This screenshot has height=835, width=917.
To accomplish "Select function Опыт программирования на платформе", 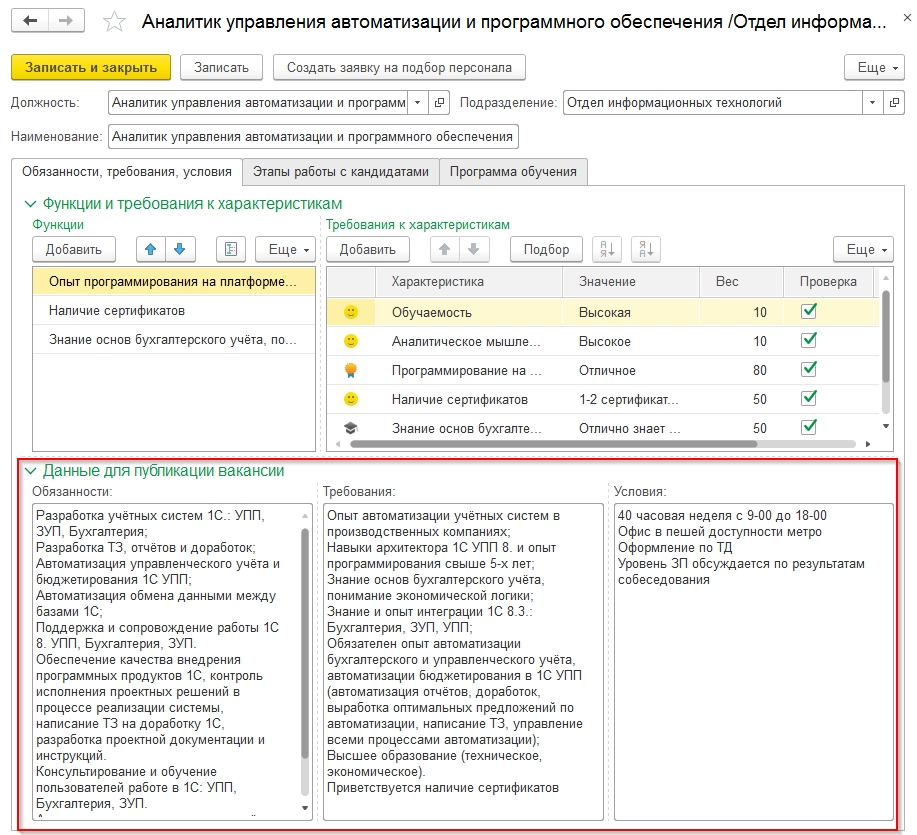I will 174,282.
